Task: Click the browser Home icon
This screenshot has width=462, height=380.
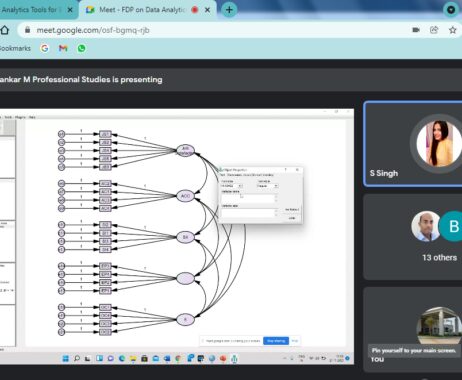Action: pyautogui.click(x=4, y=30)
